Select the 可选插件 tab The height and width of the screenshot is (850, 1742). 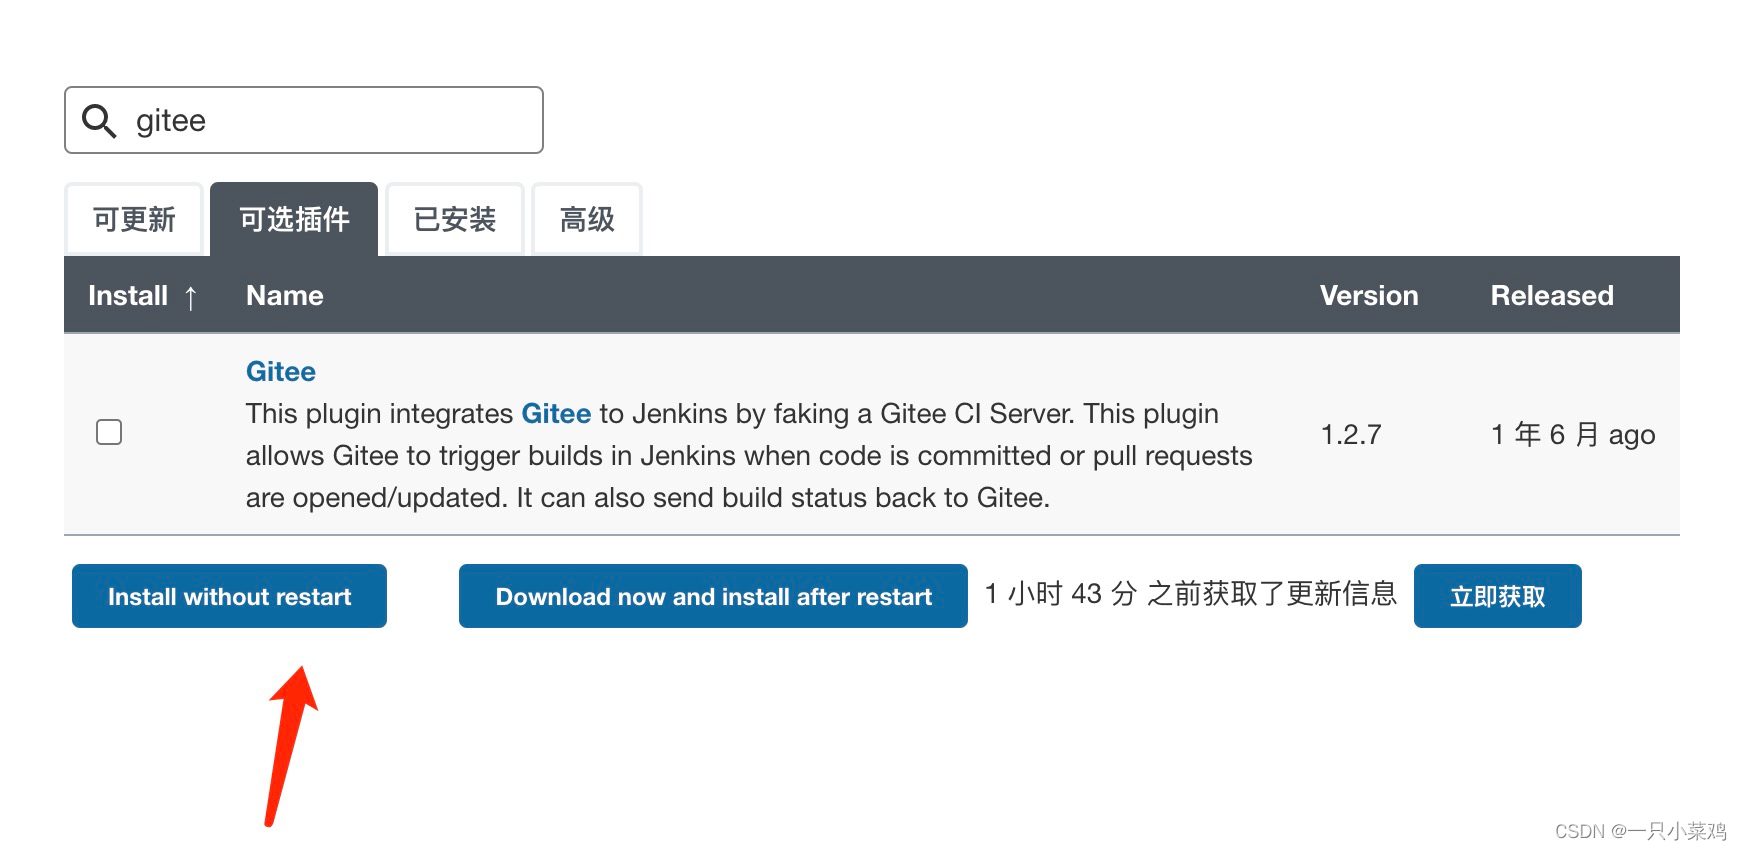coord(294,220)
